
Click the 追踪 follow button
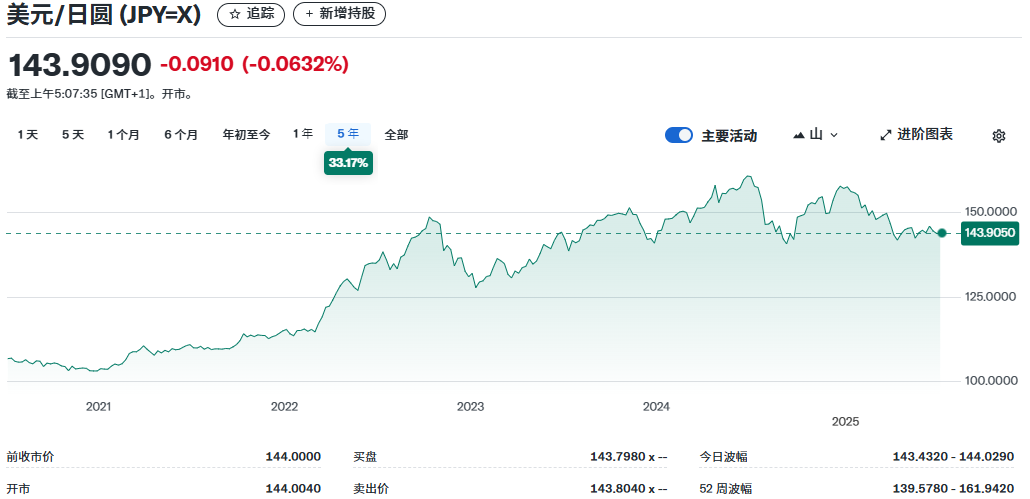251,14
